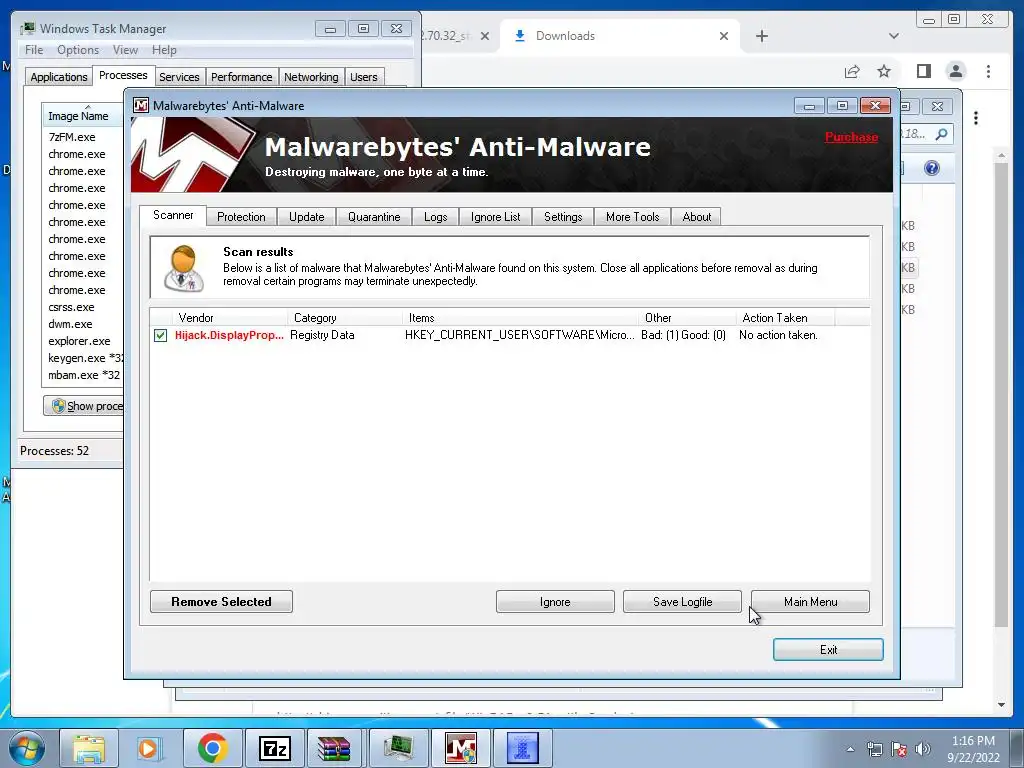Switch to Google Chrome in the taskbar
The width and height of the screenshot is (1024, 768).
pos(212,748)
